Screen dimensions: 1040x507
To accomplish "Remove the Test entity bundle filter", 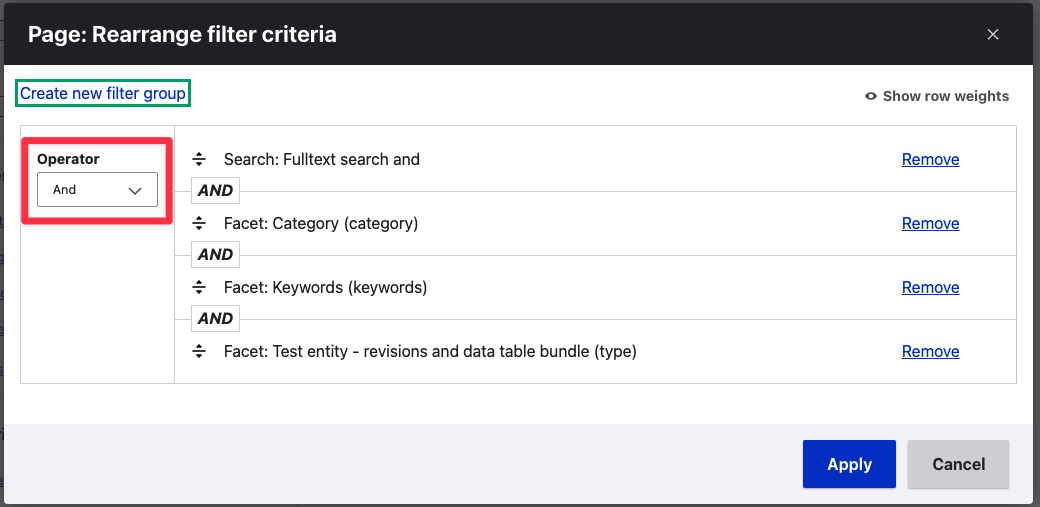I will click(930, 352).
